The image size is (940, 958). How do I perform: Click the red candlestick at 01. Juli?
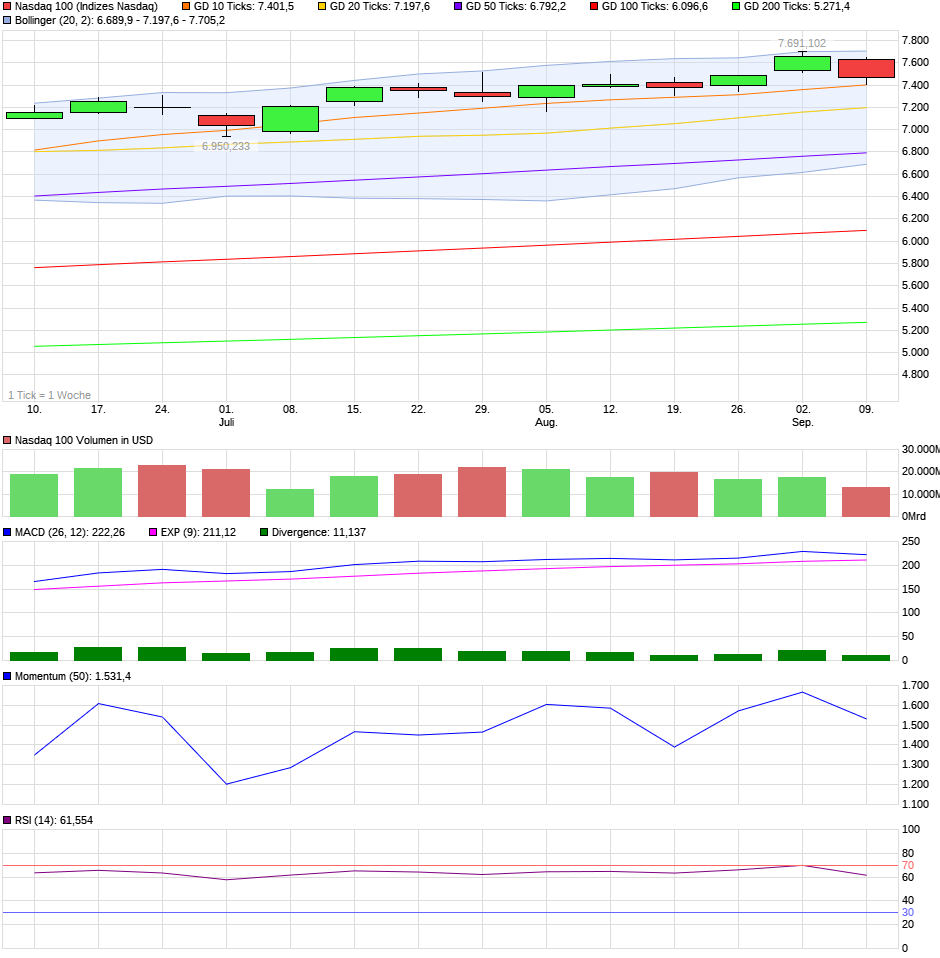tap(226, 120)
